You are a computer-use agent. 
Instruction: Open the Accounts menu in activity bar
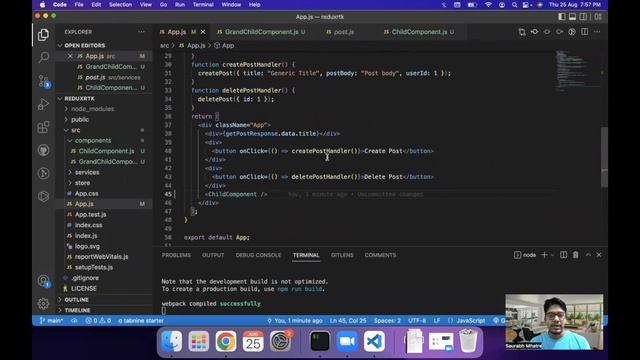click(43, 281)
